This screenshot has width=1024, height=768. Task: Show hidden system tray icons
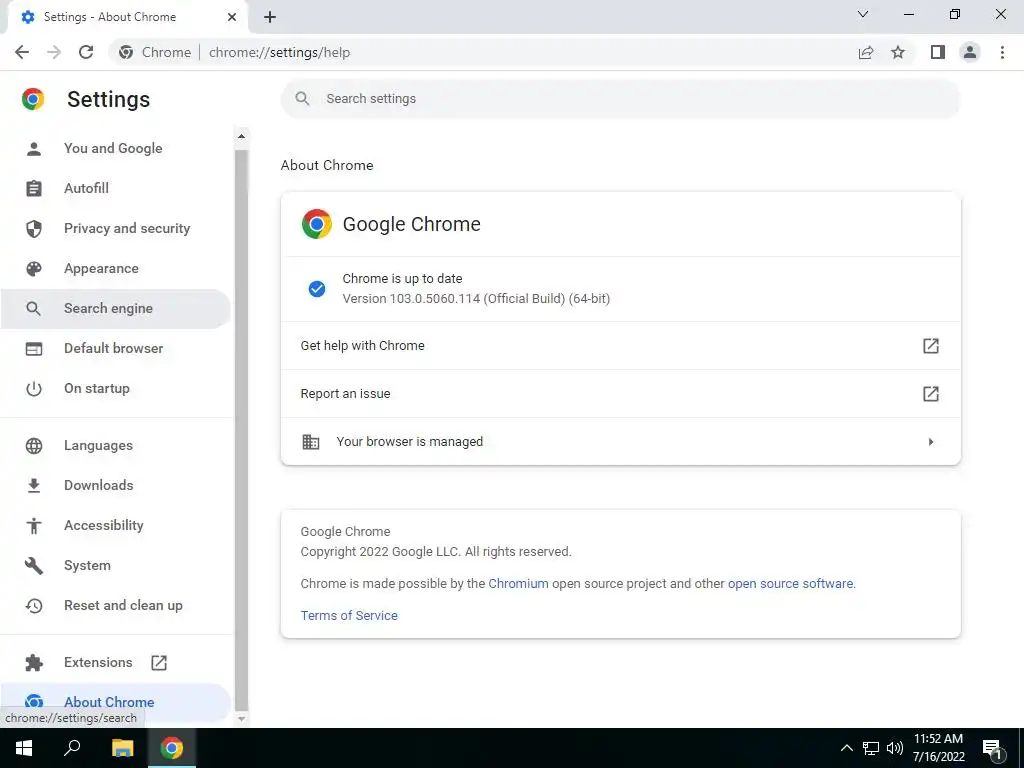(846, 748)
